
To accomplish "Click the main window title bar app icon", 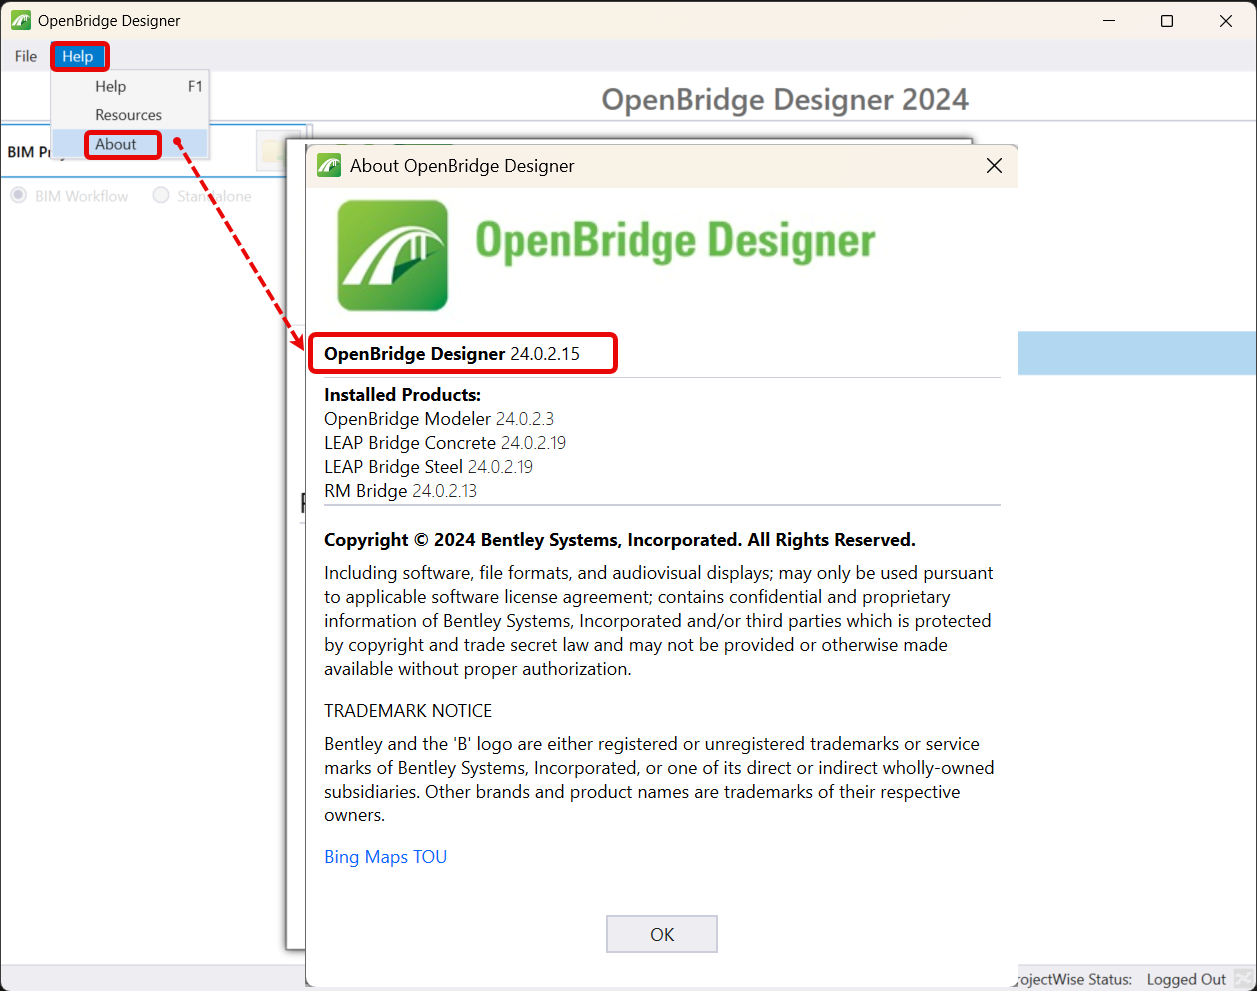I will click(x=20, y=20).
